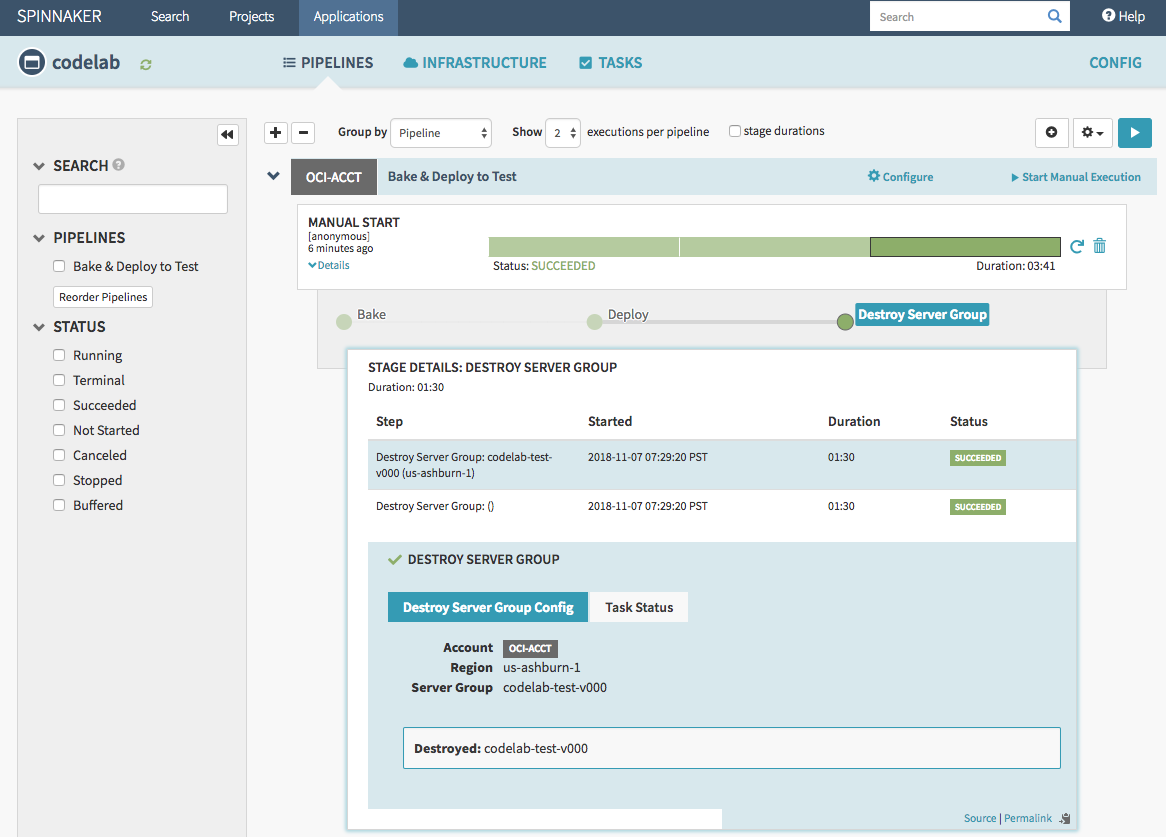Open the Show executions count dropdown
The height and width of the screenshot is (837, 1166).
563,133
